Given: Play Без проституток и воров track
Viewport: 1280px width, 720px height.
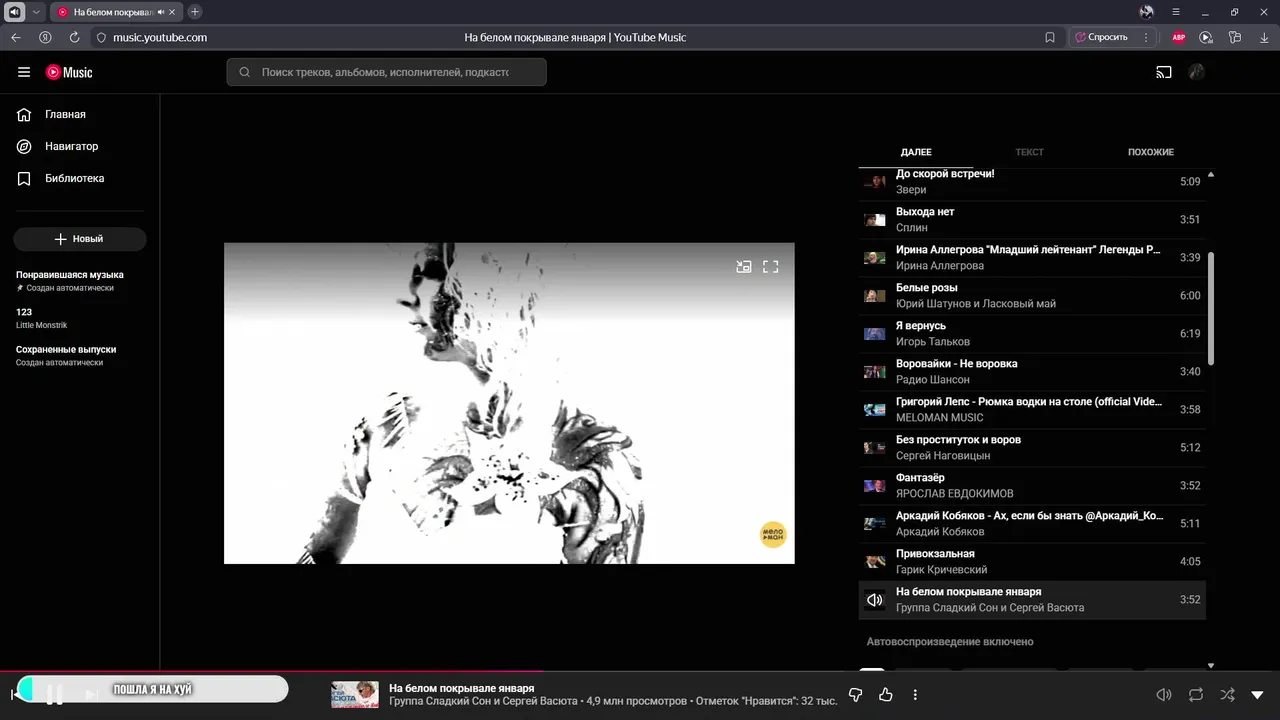Looking at the screenshot, I should 1032,447.
